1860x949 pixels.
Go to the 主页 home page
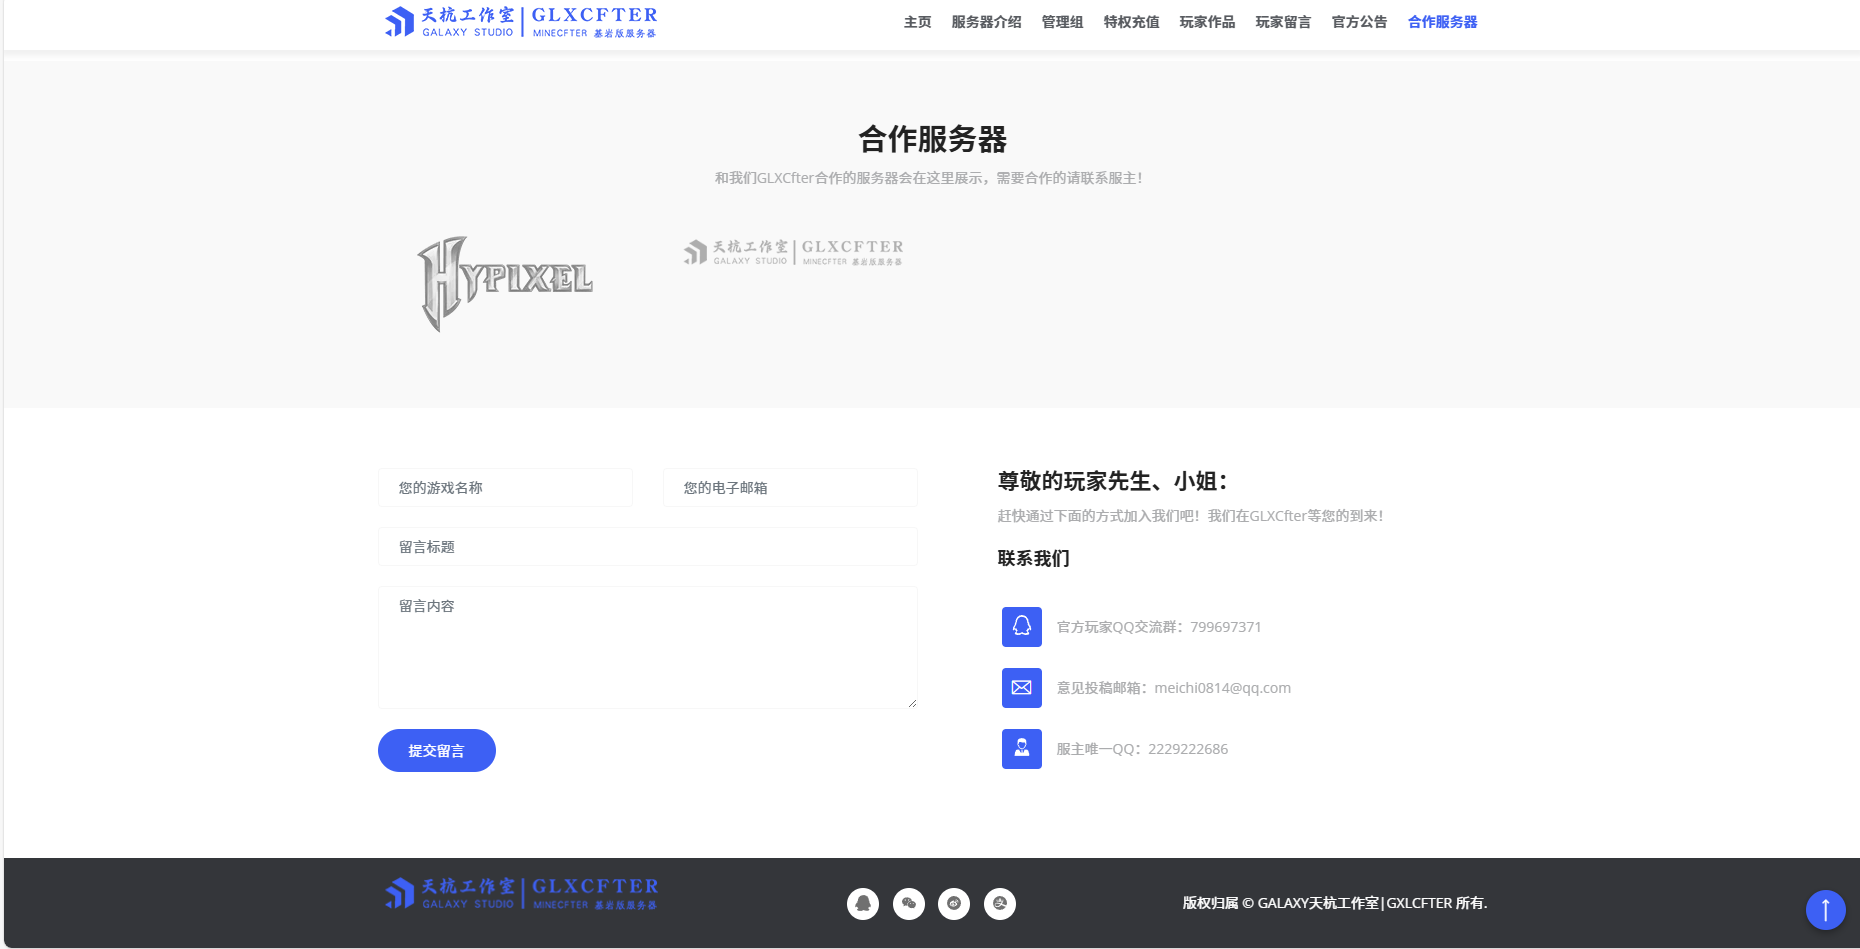(x=917, y=22)
